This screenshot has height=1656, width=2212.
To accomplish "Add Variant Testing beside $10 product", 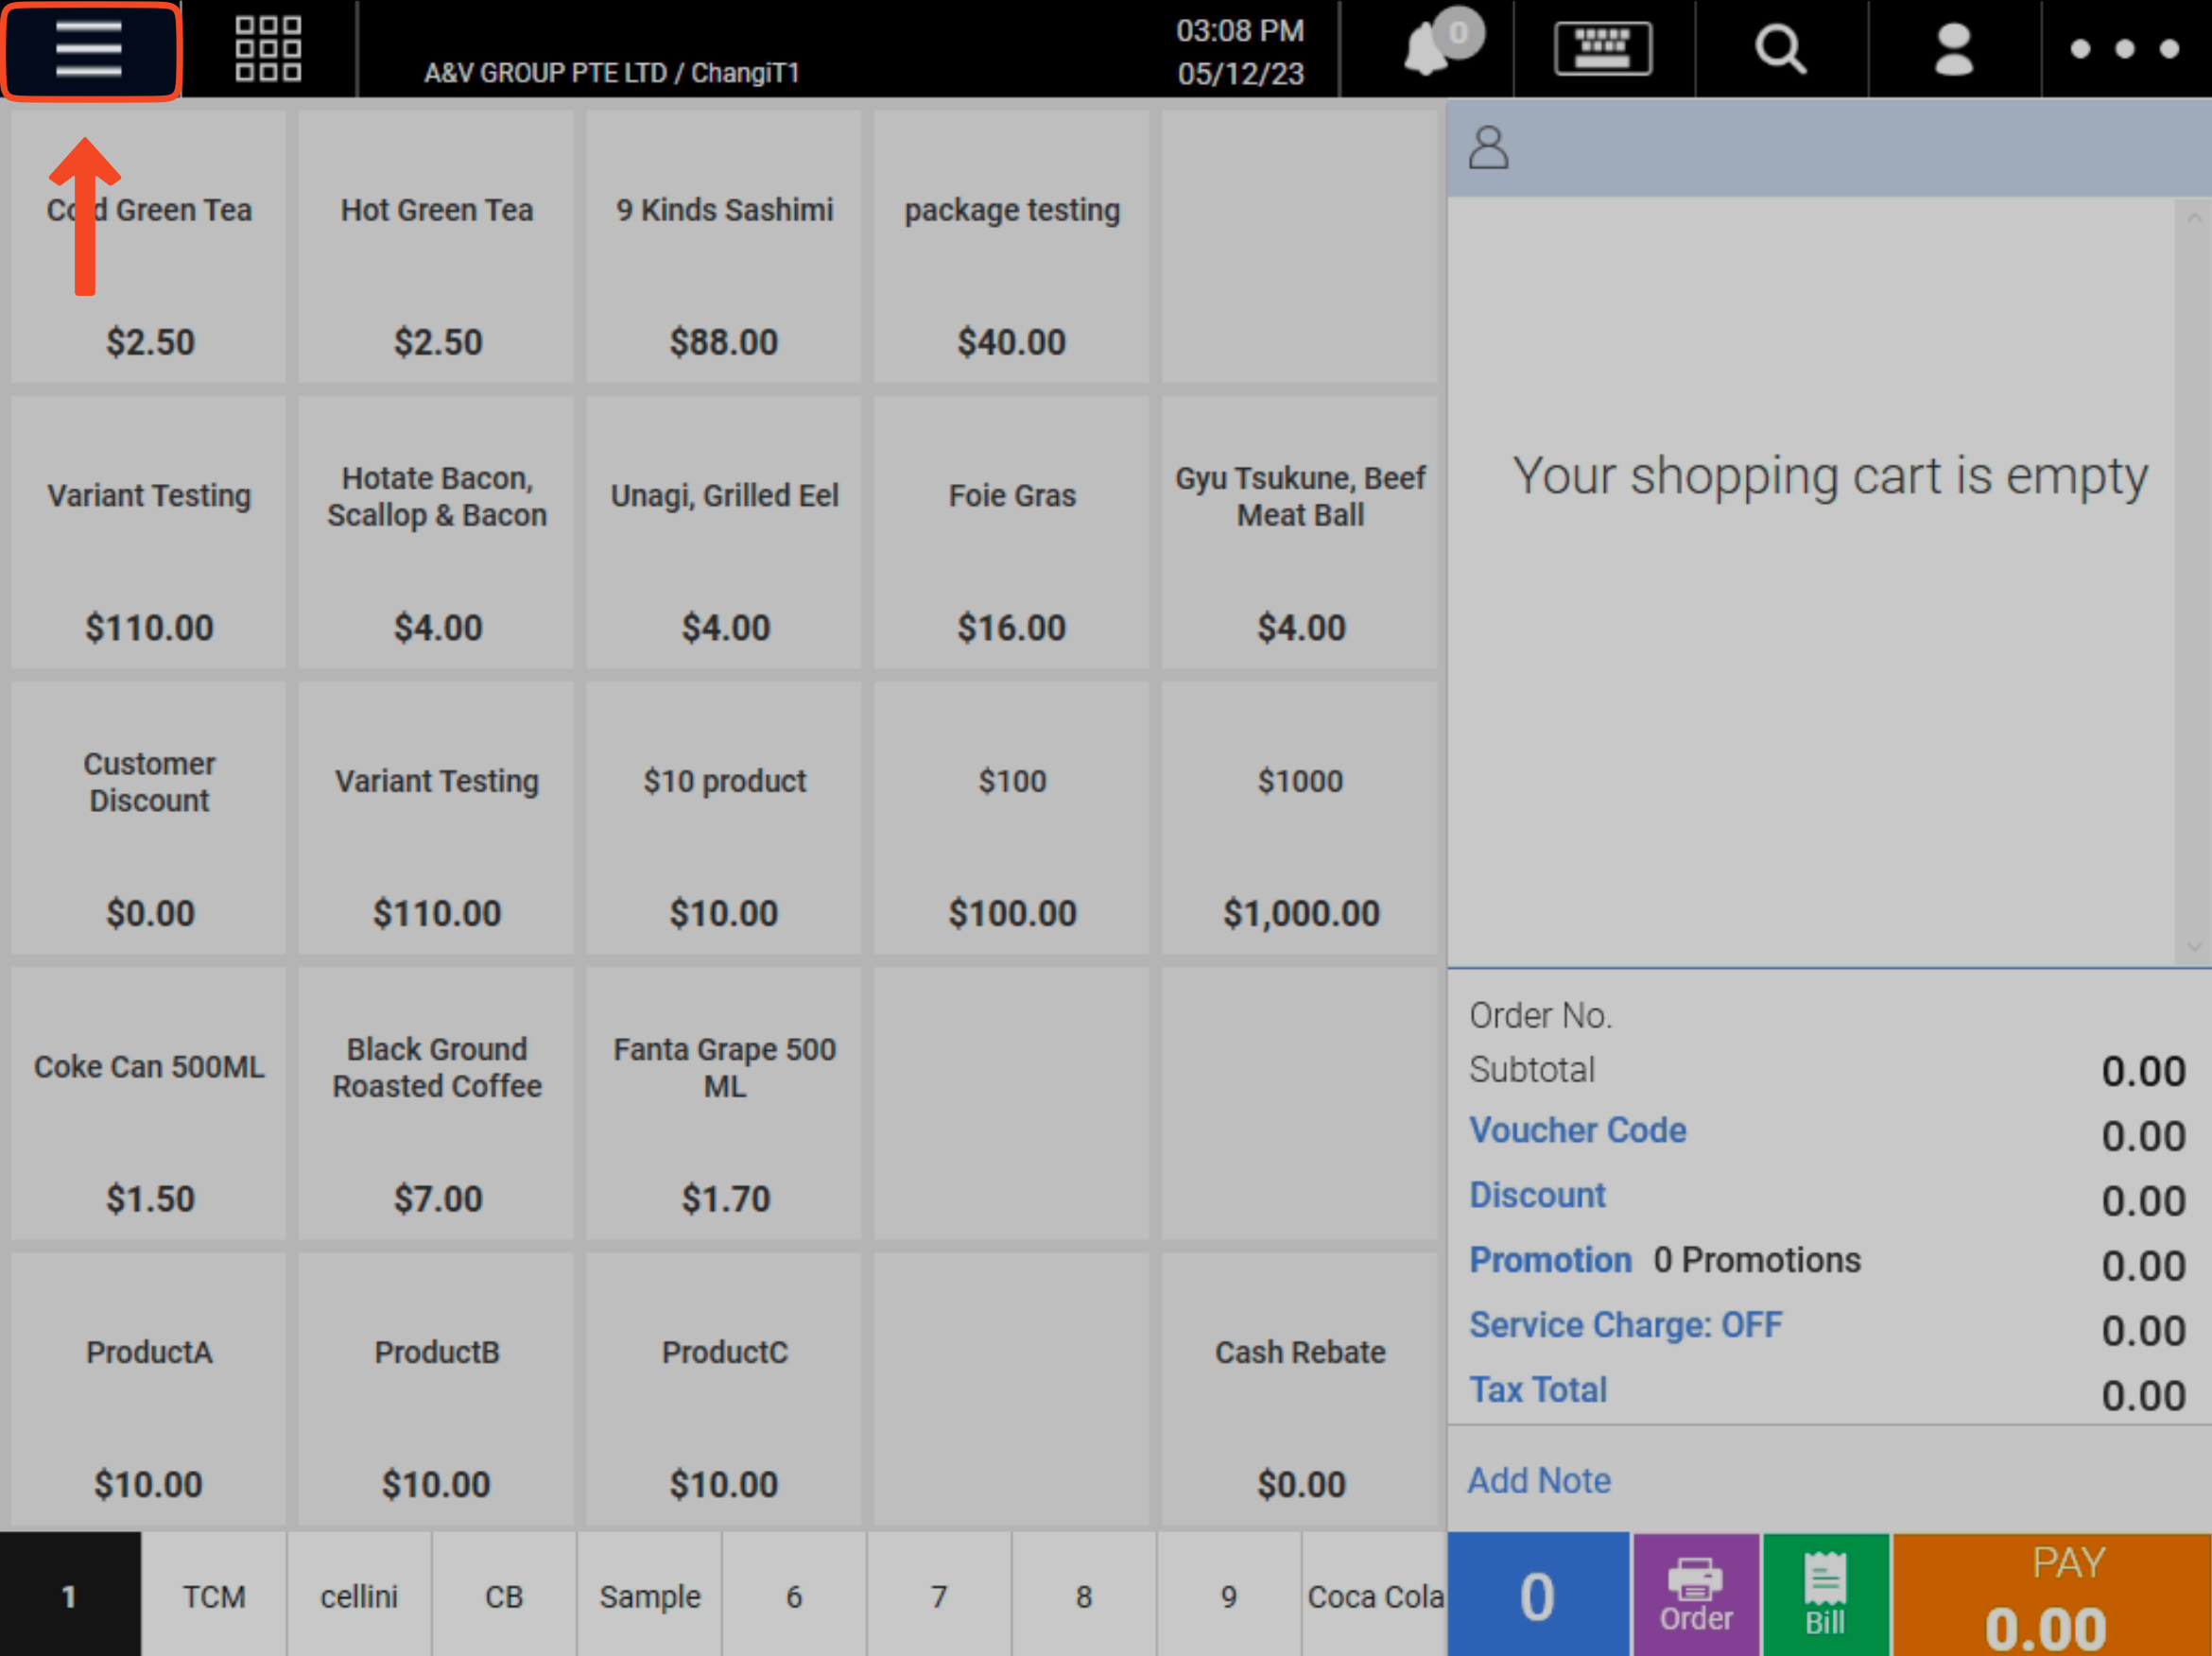I will (x=436, y=818).
